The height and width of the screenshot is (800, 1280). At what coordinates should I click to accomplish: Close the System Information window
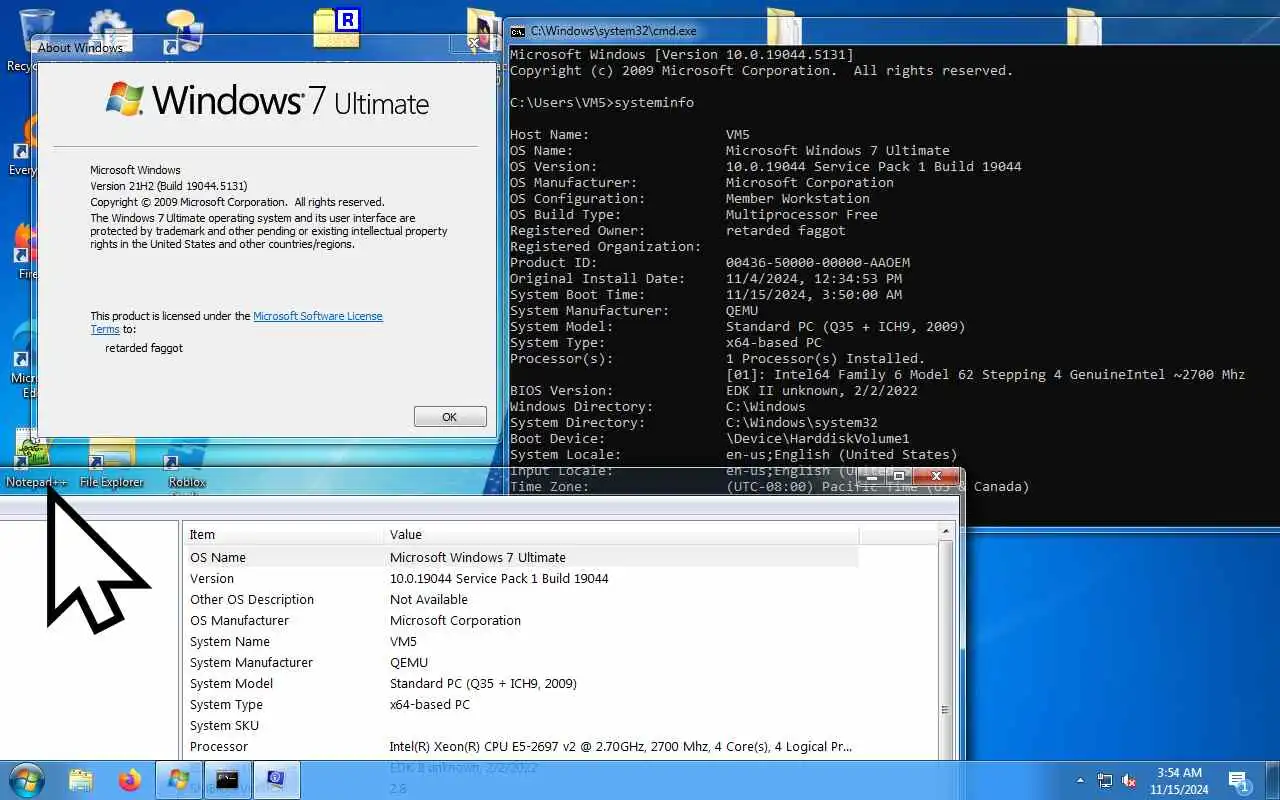[936, 476]
